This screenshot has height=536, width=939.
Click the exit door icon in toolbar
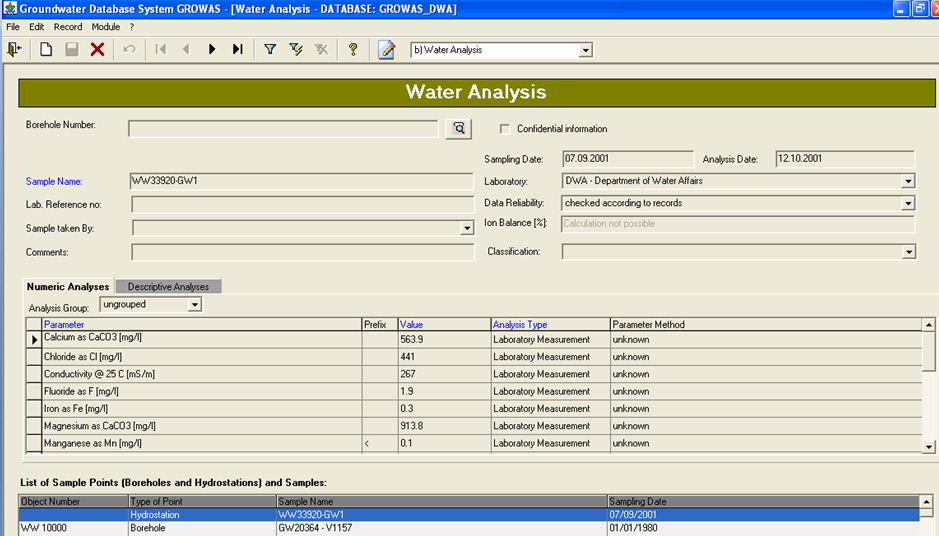click(x=14, y=49)
